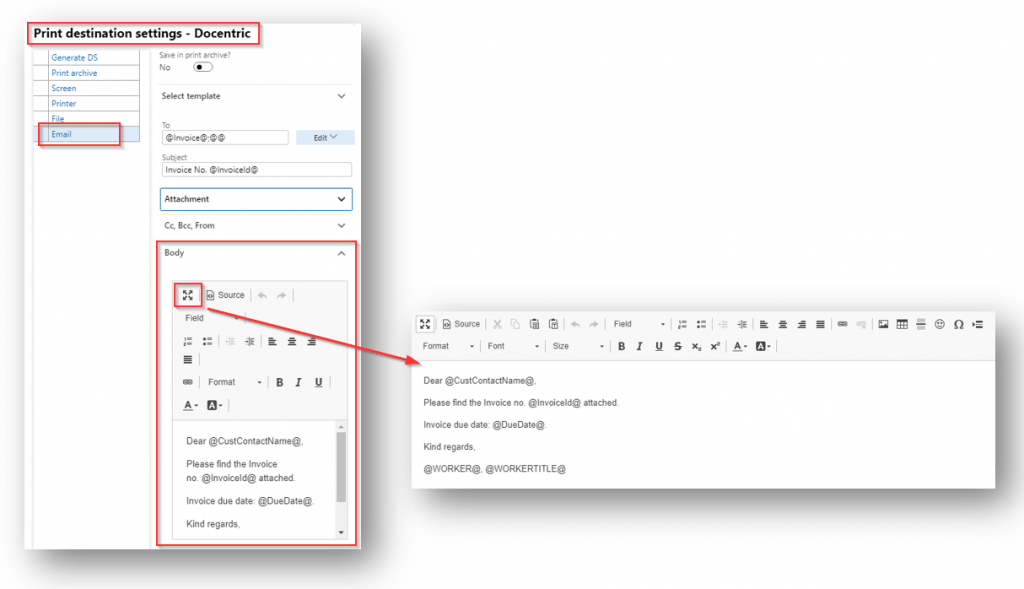This screenshot has width=1024, height=589.
Task: Toggle Underline in Body editor panel
Action: coord(319,382)
